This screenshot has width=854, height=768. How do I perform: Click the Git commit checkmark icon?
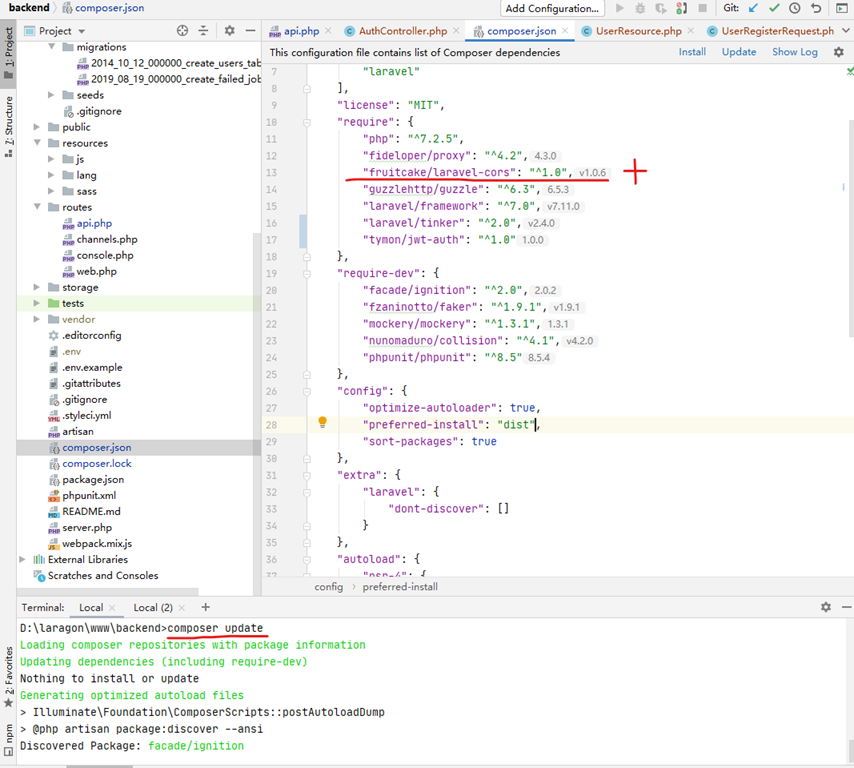pyautogui.click(x=774, y=8)
